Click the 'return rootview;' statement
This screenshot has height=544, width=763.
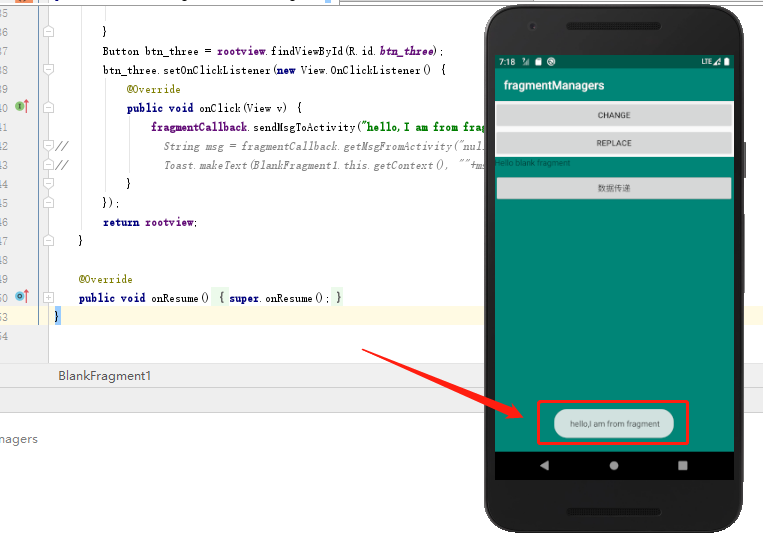(150, 222)
